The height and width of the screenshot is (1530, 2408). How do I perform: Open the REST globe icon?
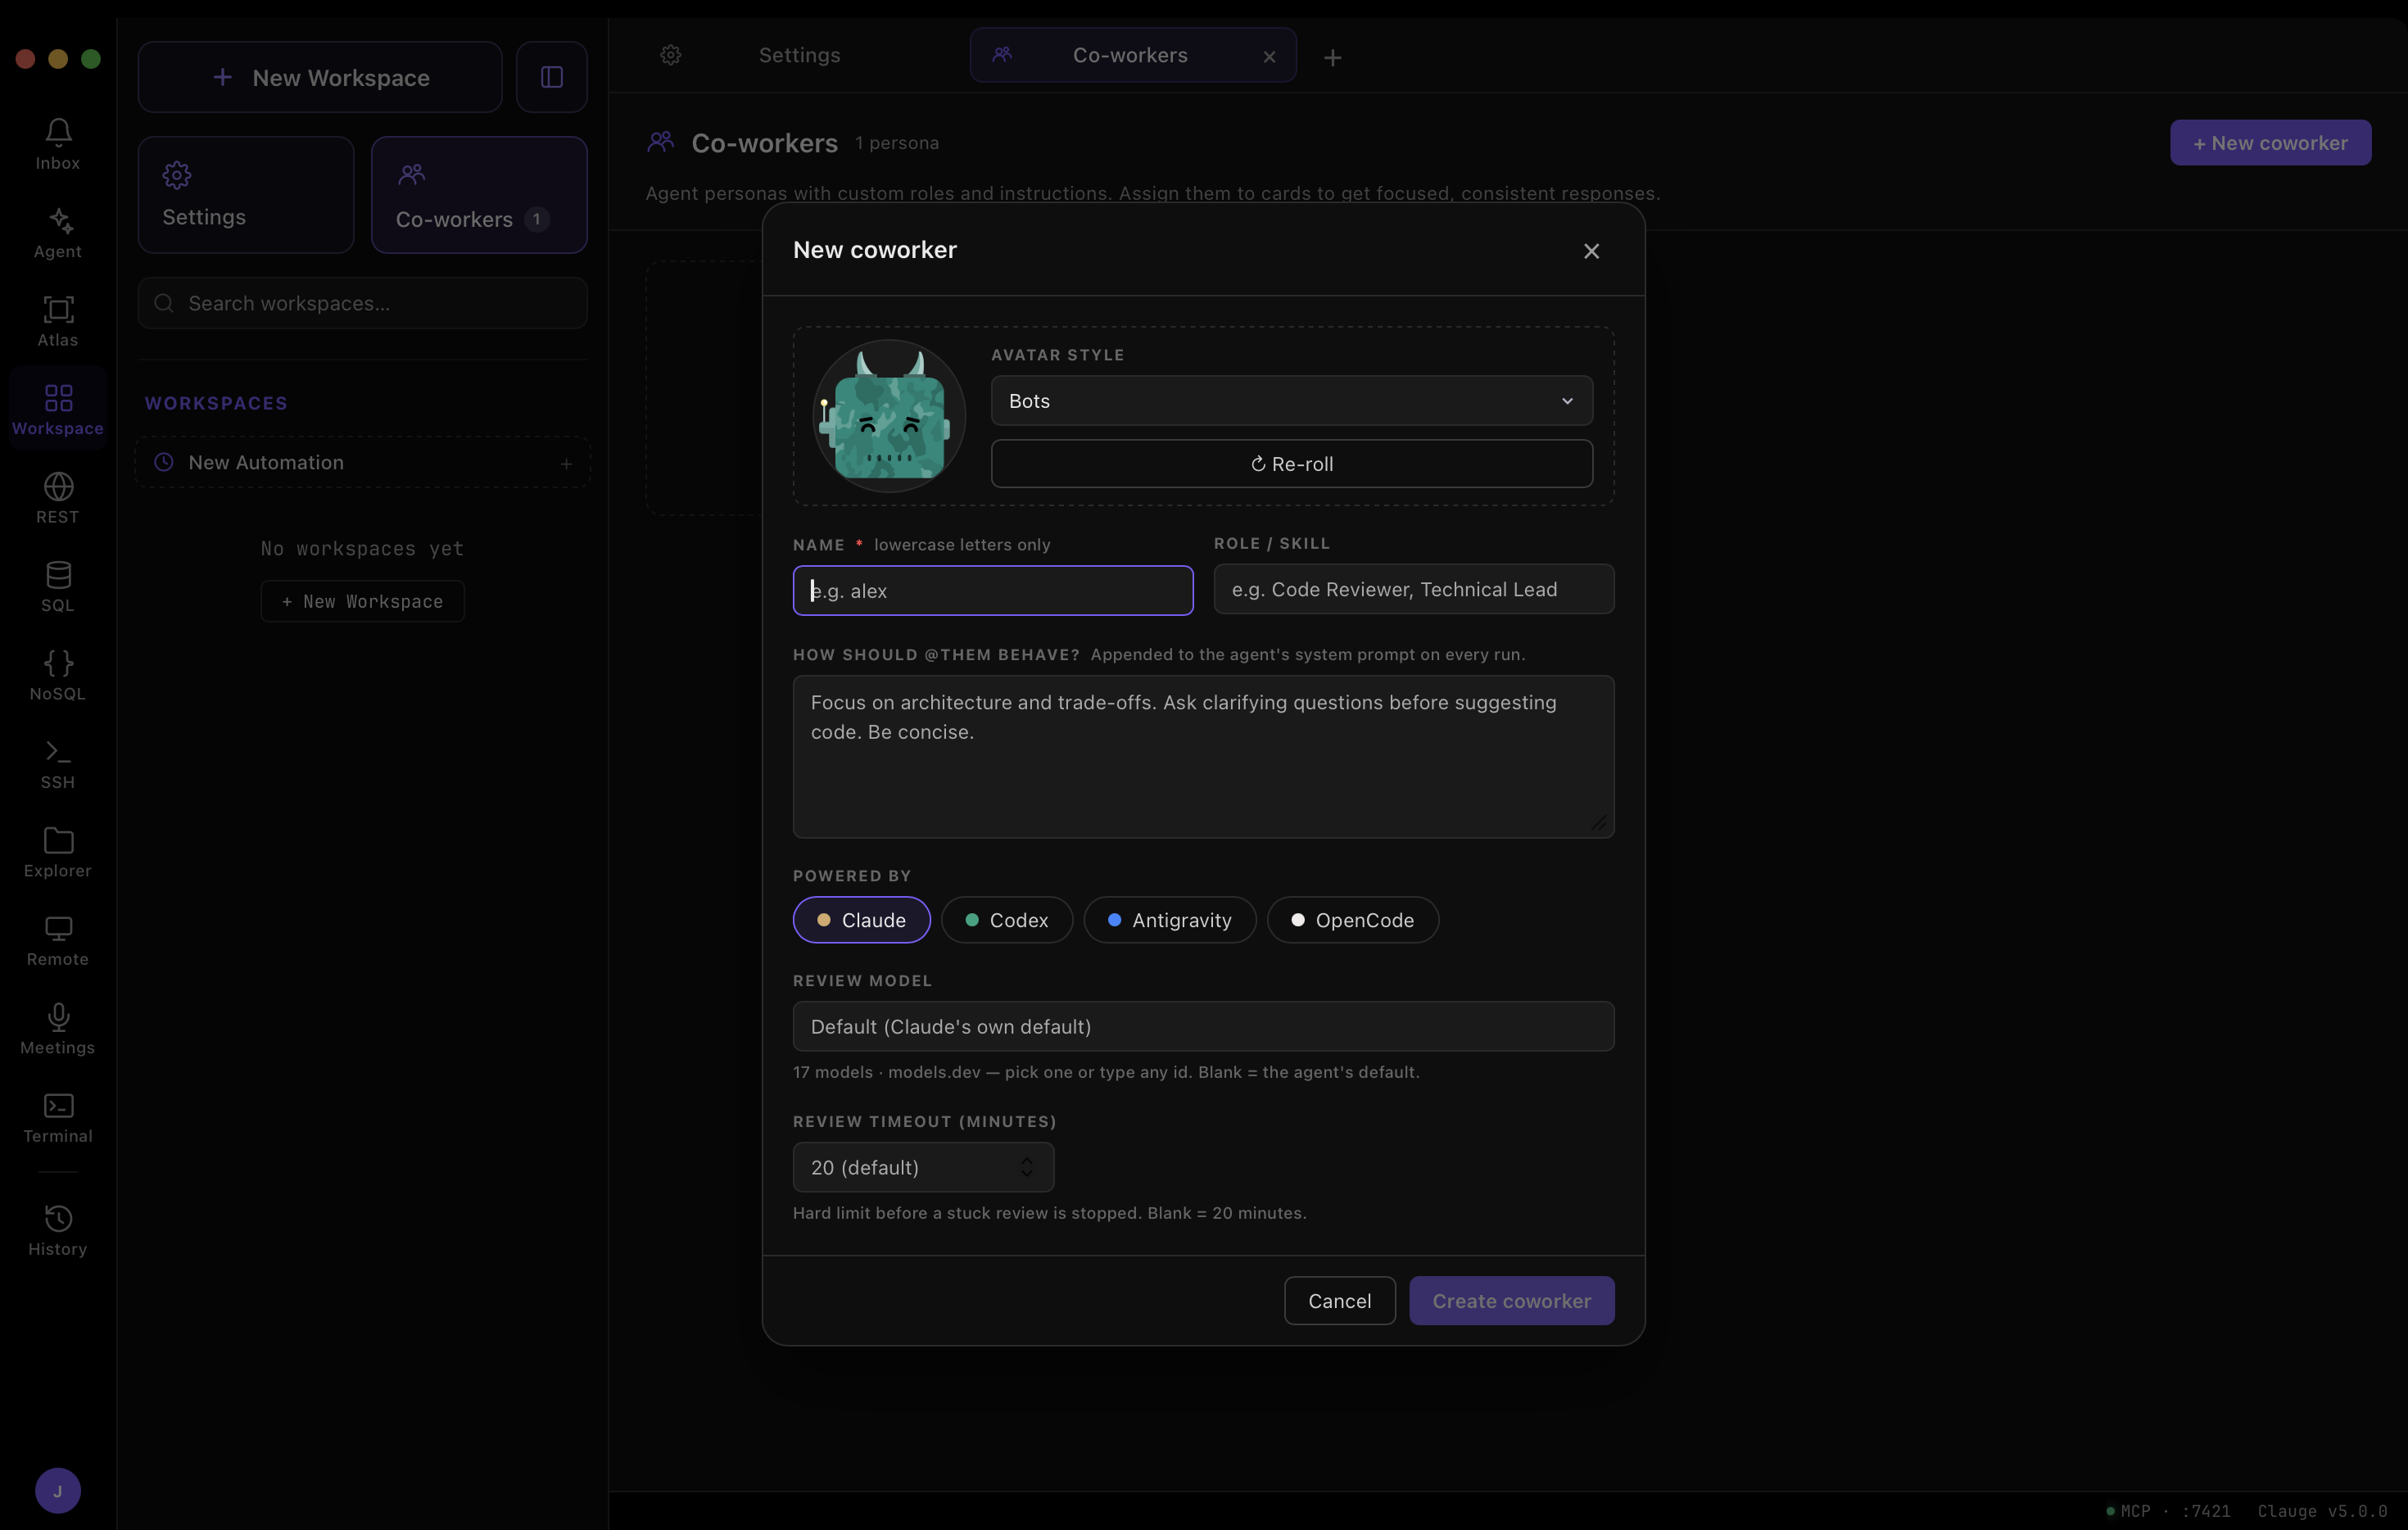tap(58, 486)
